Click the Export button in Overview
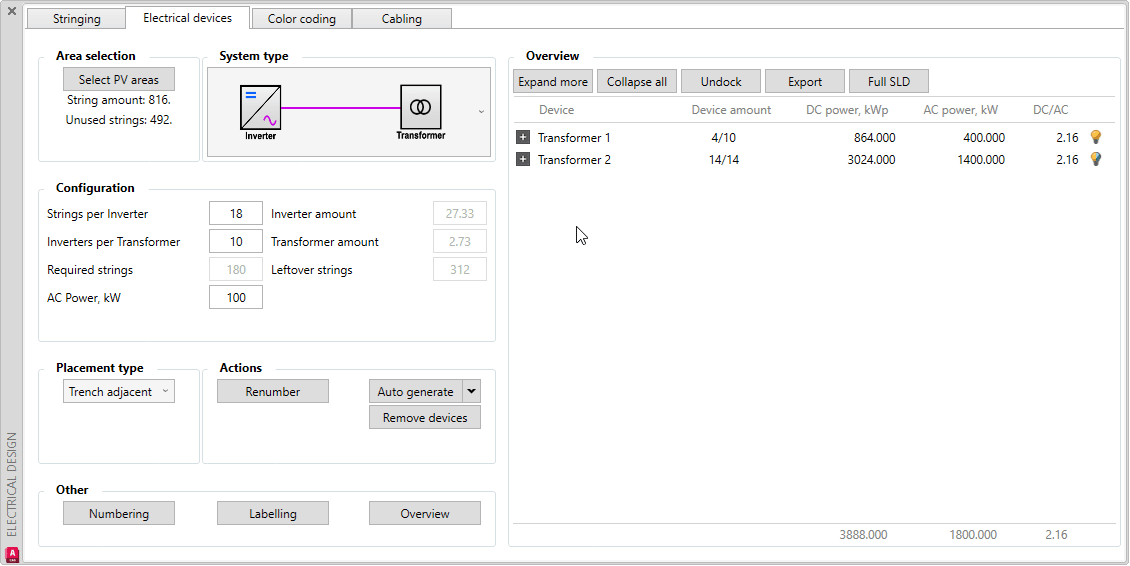Viewport: 1130px width, 566px height. [804, 82]
